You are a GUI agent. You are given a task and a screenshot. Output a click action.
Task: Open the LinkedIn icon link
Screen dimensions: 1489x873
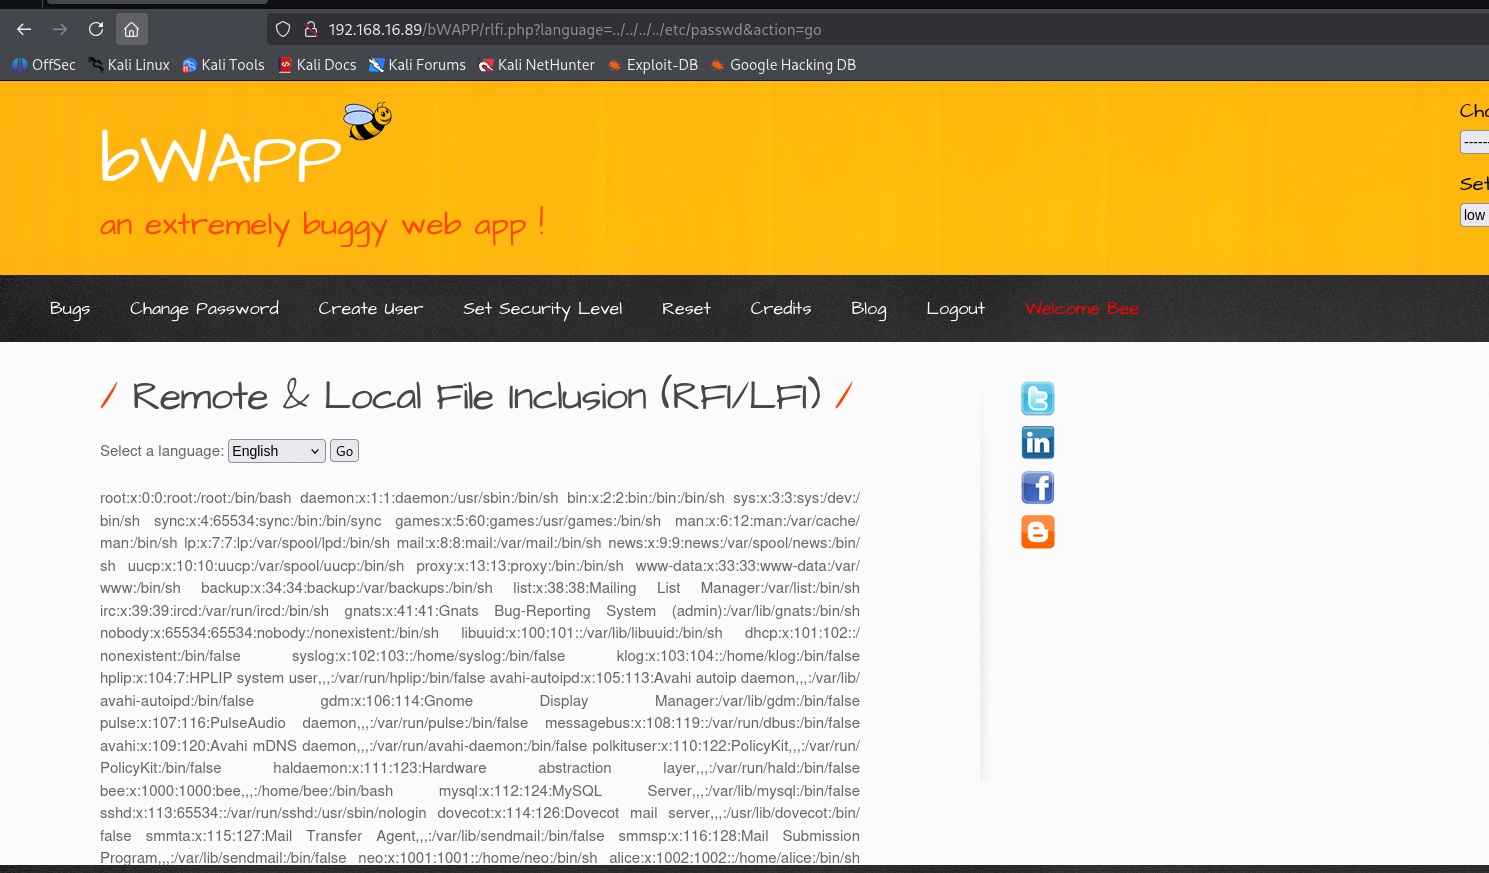pyautogui.click(x=1038, y=442)
